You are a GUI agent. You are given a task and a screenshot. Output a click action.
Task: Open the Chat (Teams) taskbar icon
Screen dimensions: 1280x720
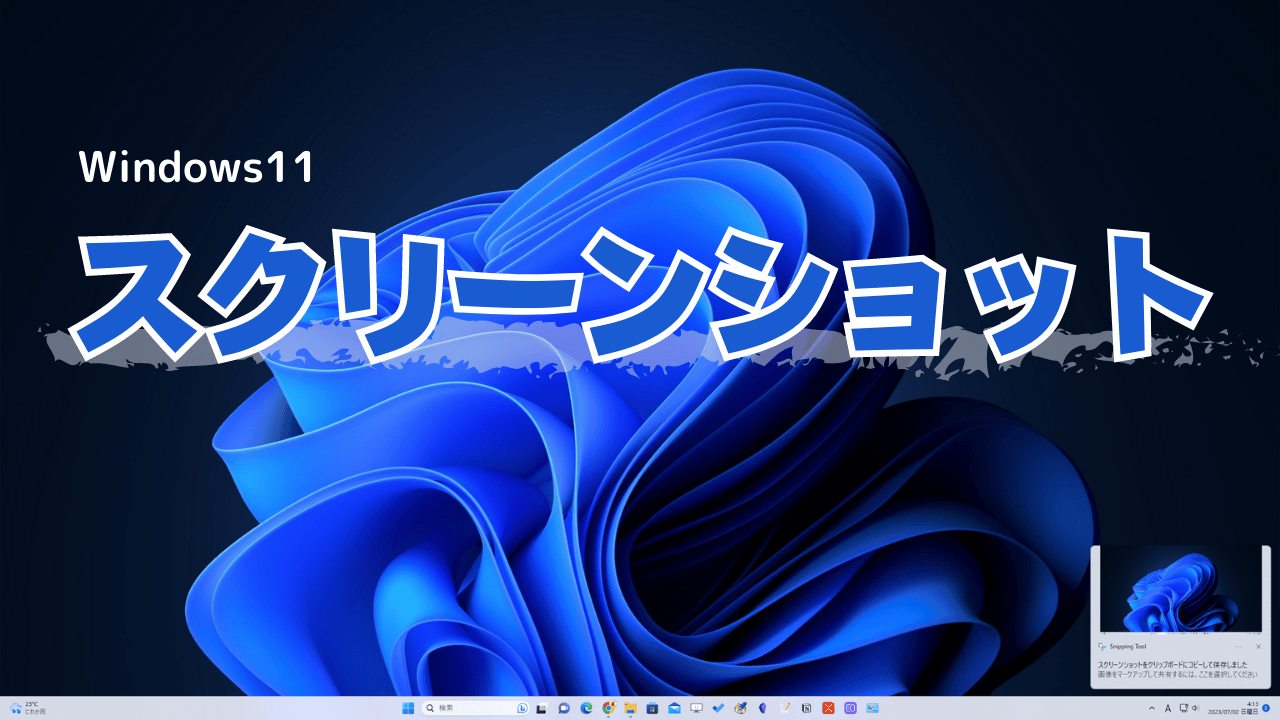pos(564,708)
